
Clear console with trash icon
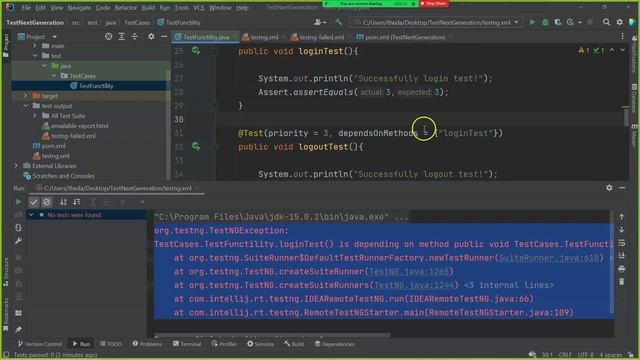click(x=622, y=282)
